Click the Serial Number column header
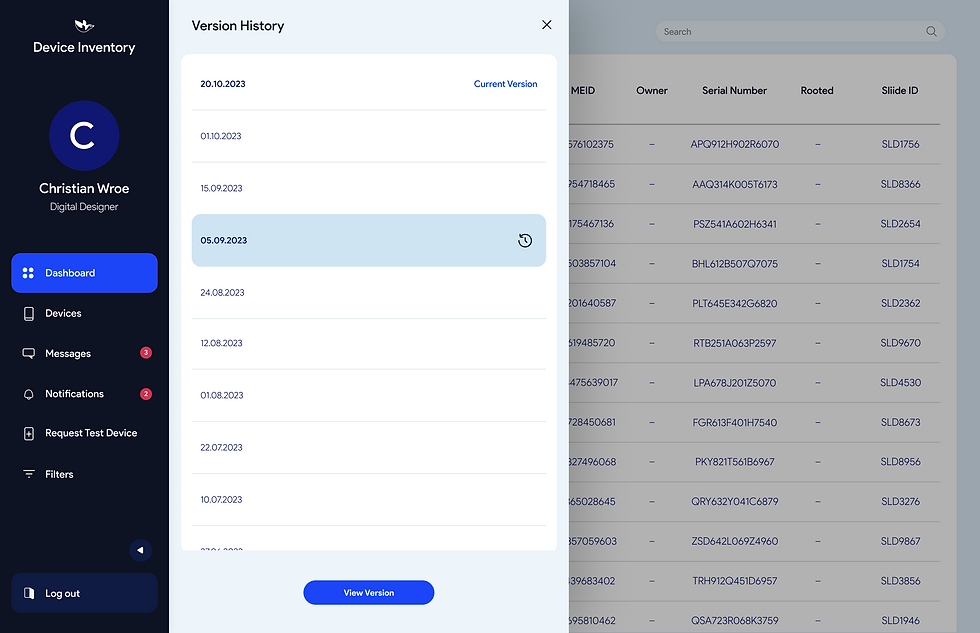 tap(734, 91)
